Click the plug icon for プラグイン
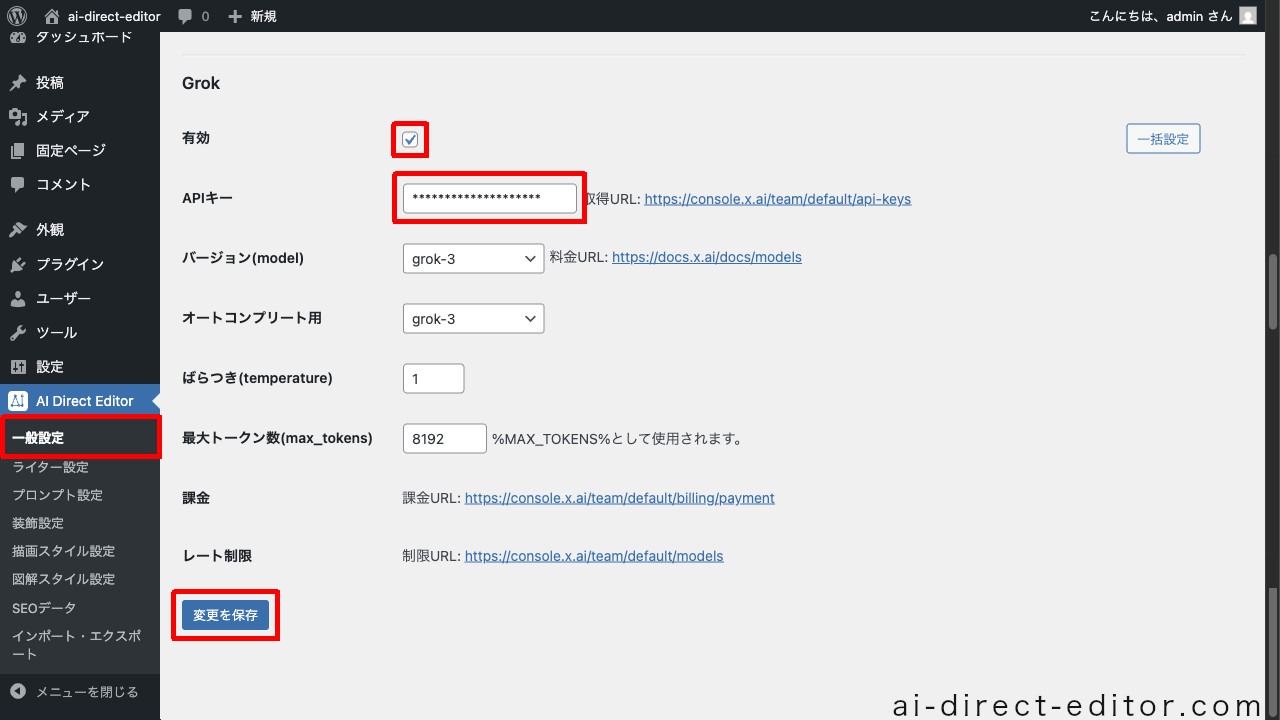Image resolution: width=1280 pixels, height=720 pixels. tap(18, 264)
